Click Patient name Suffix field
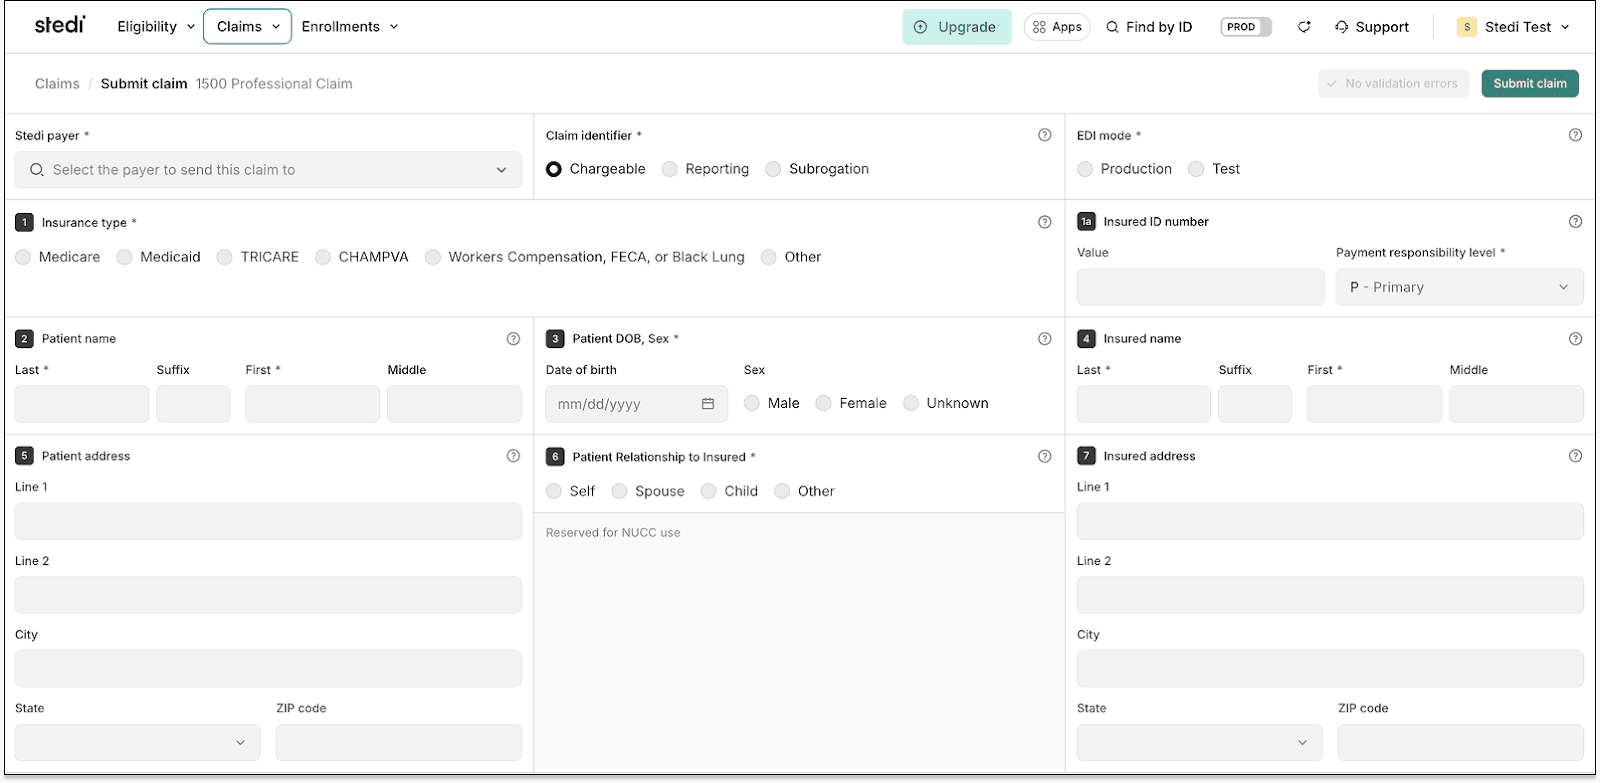This screenshot has width=1600, height=783. click(193, 404)
